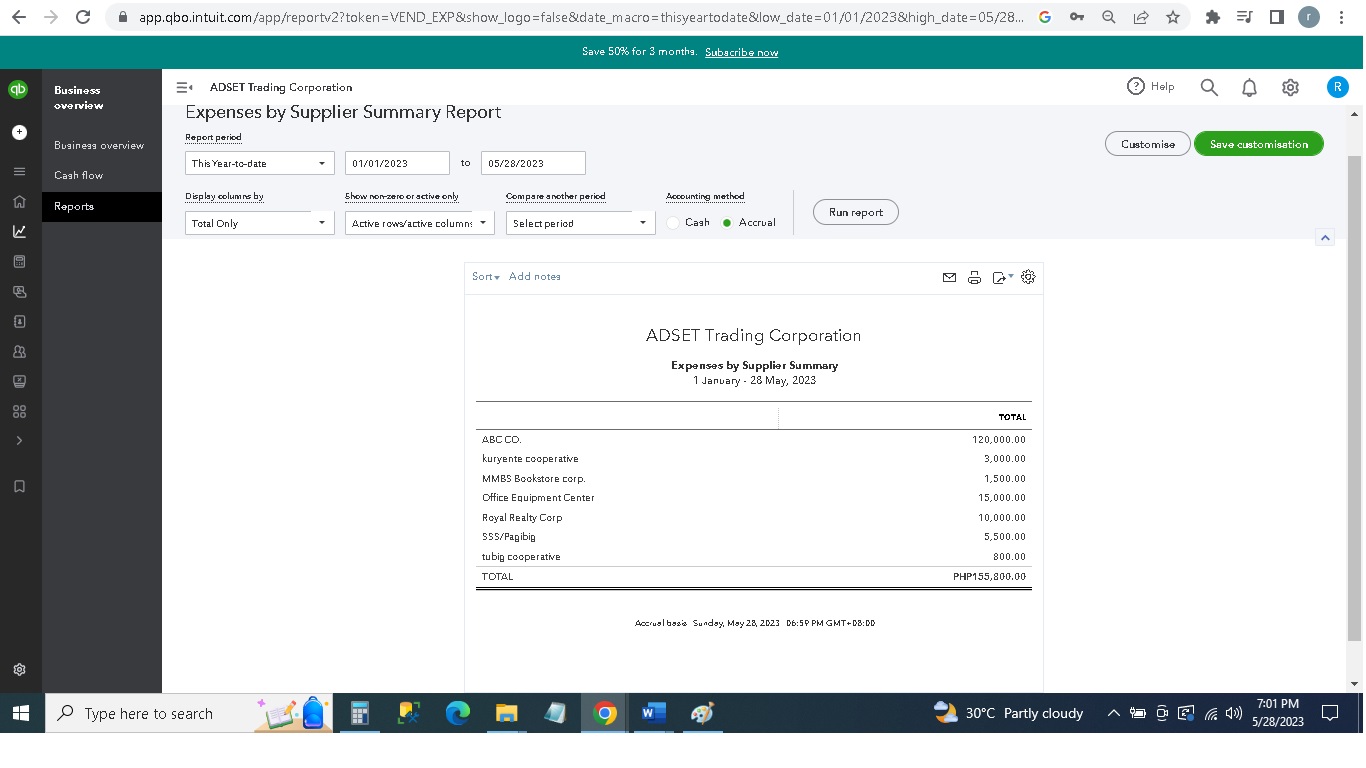Select the Cash accounting method

674,223
